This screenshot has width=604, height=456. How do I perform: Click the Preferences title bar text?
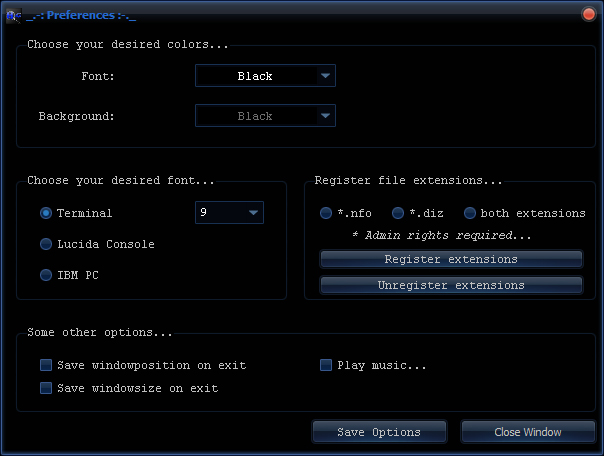coord(79,13)
